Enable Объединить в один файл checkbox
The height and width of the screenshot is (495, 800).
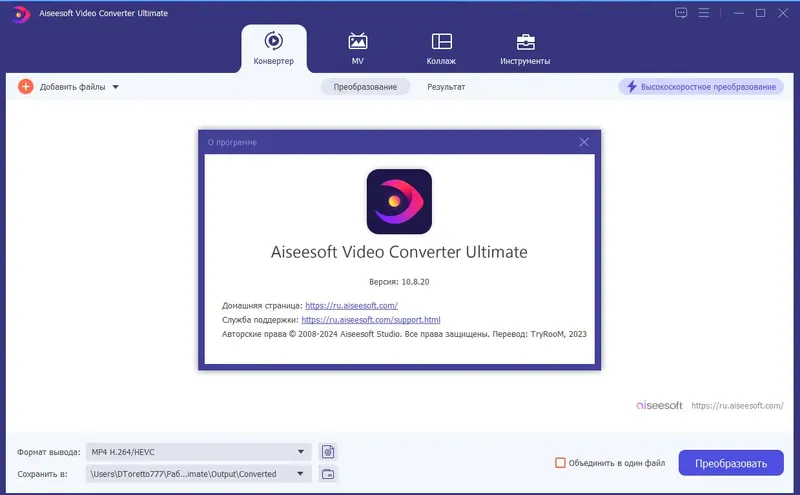(560, 463)
